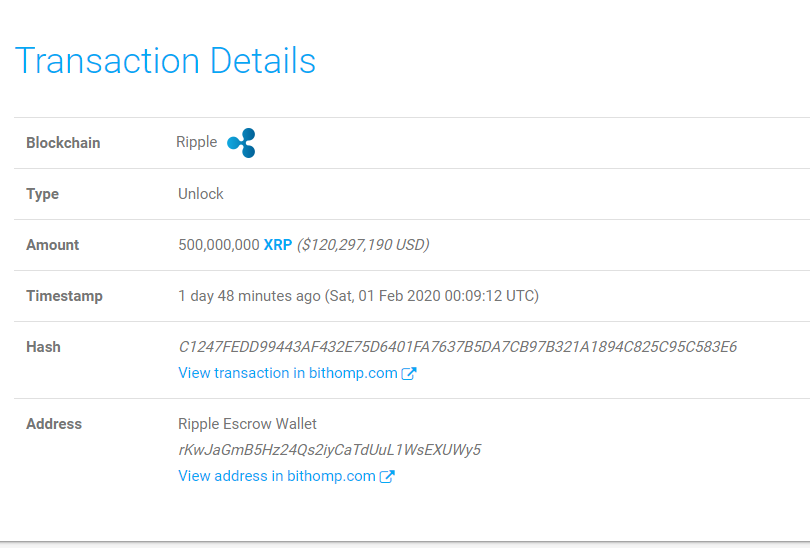Screen dimensions: 810x548
Task: Click external-link icon beside View address
Action: (387, 477)
